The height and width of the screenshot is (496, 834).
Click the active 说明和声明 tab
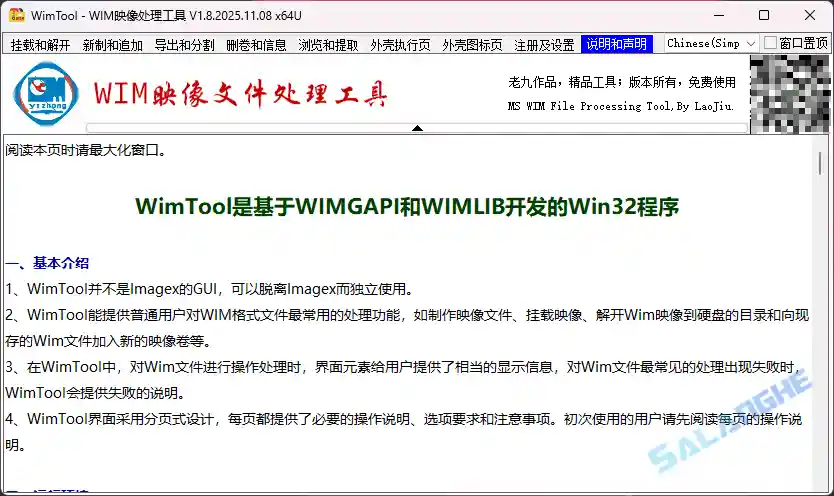pyautogui.click(x=616, y=44)
